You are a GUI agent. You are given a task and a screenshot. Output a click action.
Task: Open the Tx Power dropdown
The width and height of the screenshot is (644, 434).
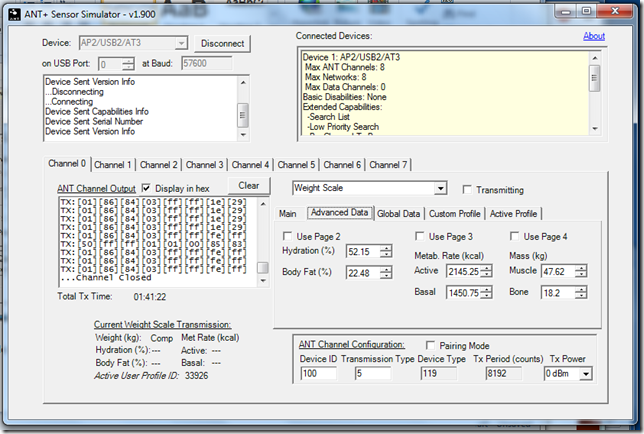click(584, 373)
